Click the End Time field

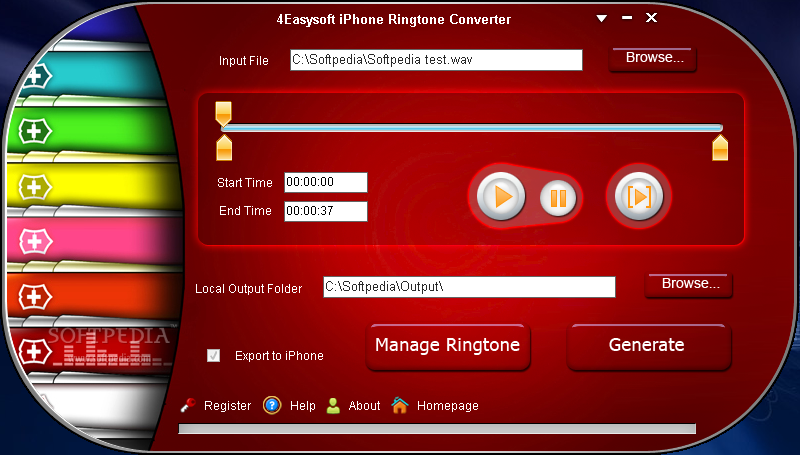326,211
